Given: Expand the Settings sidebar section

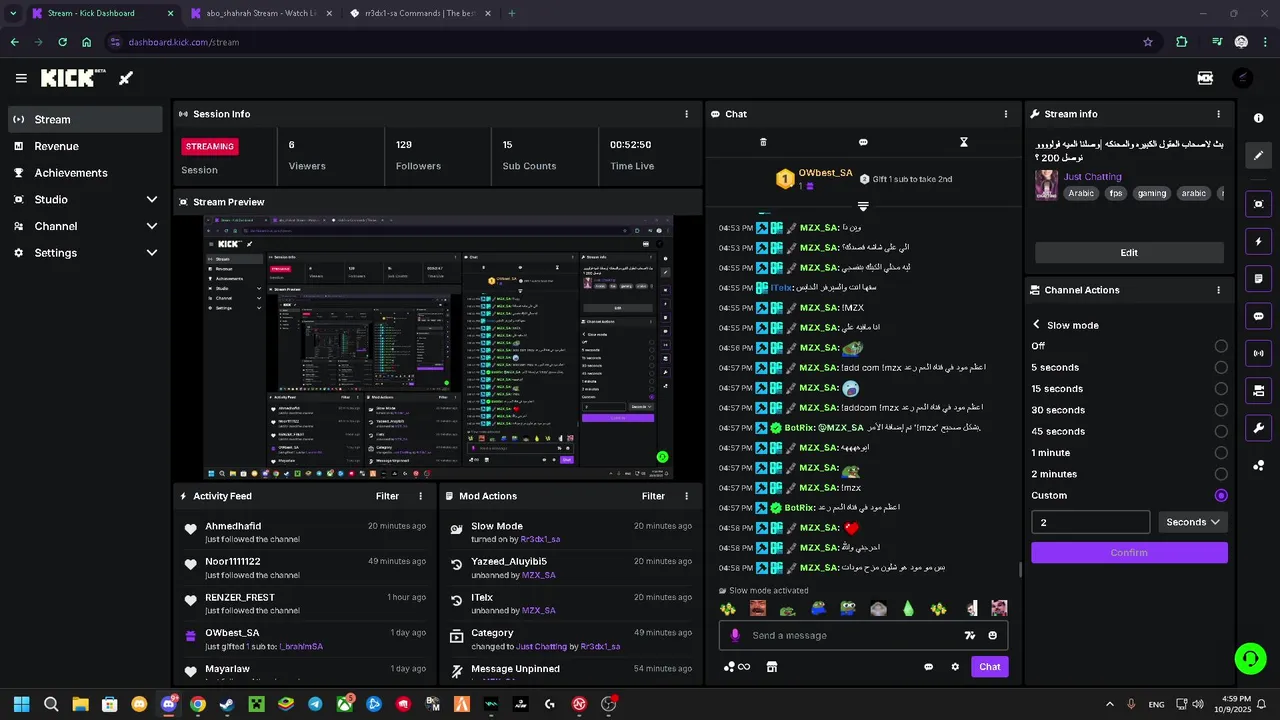Looking at the screenshot, I should [x=85, y=253].
